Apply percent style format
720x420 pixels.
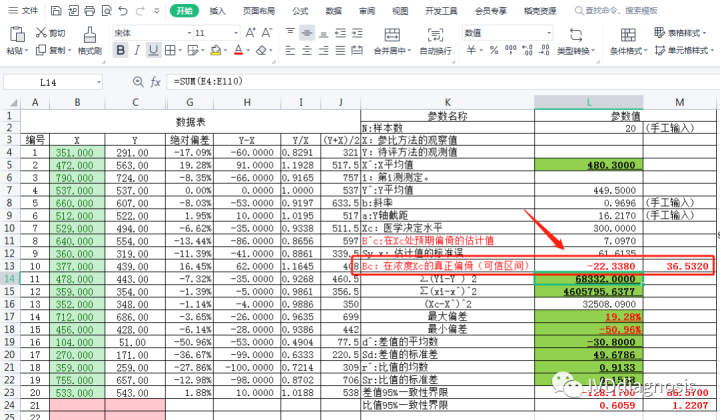coord(494,50)
